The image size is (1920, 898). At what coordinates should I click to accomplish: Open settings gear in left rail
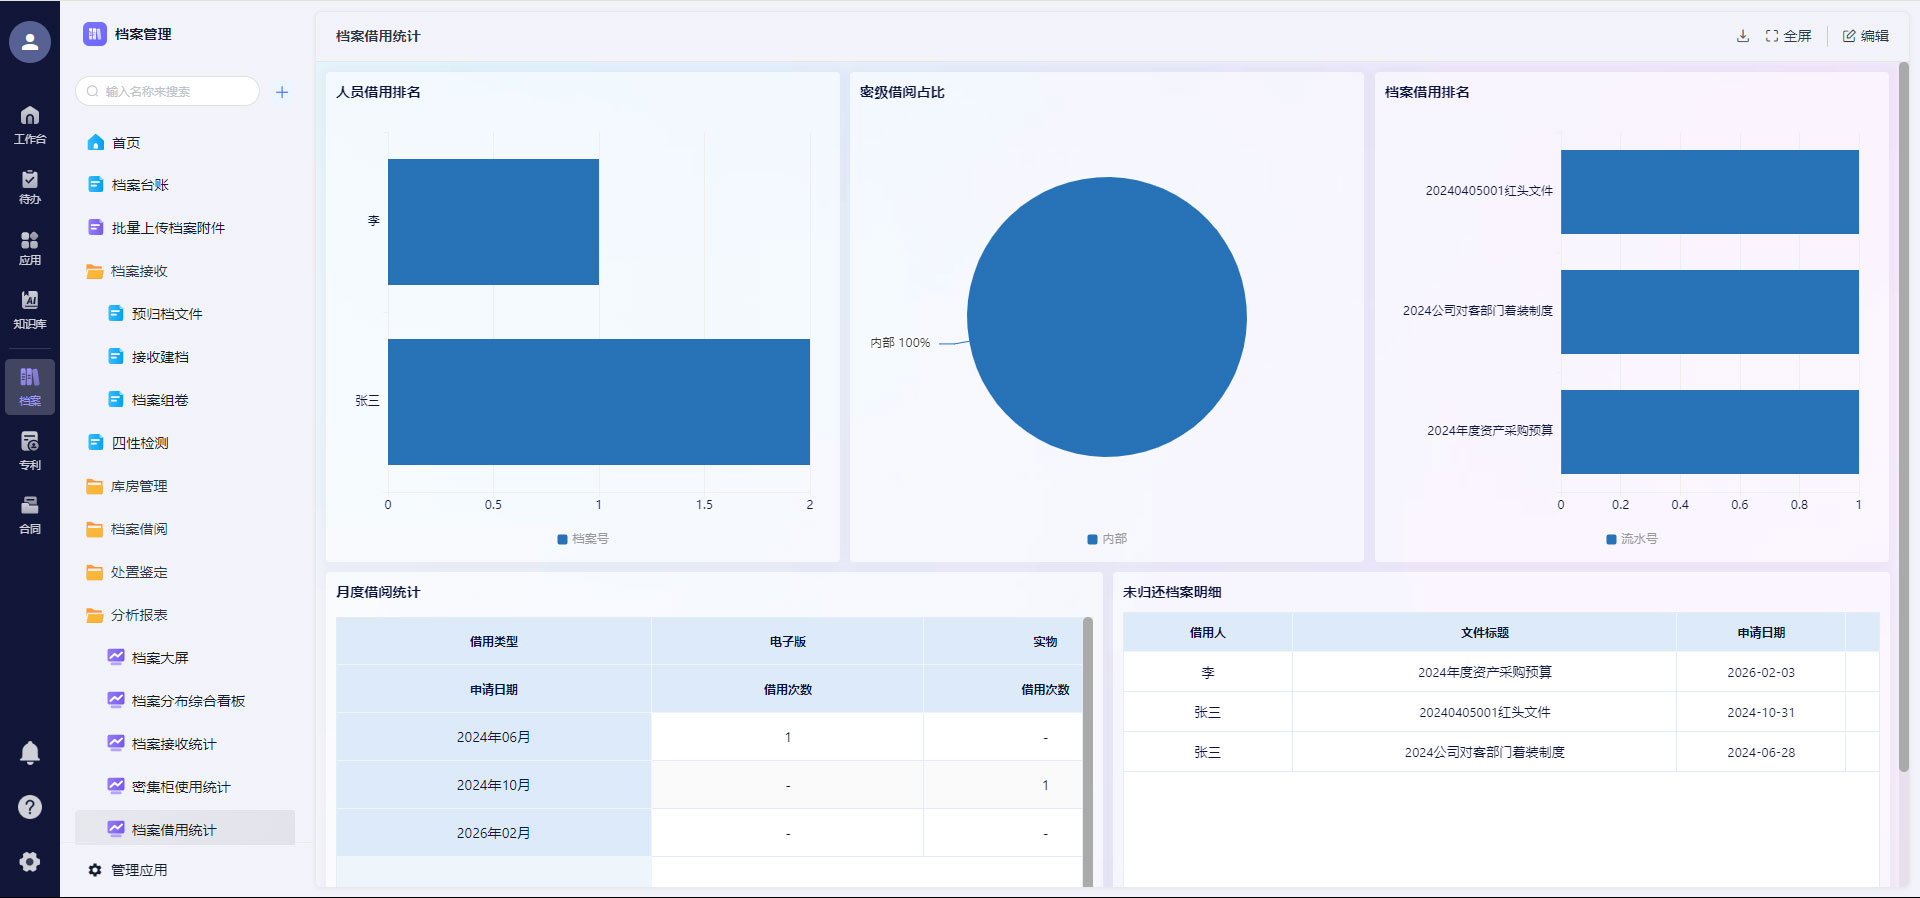tap(30, 862)
